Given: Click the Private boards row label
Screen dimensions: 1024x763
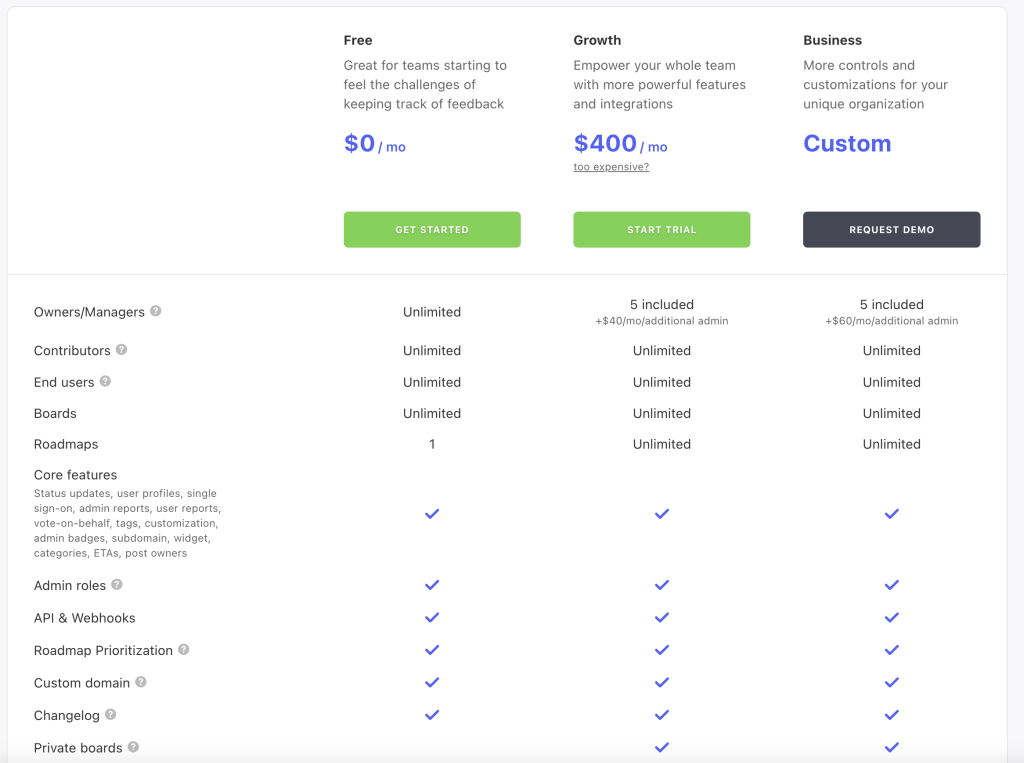Looking at the screenshot, I should (78, 748).
